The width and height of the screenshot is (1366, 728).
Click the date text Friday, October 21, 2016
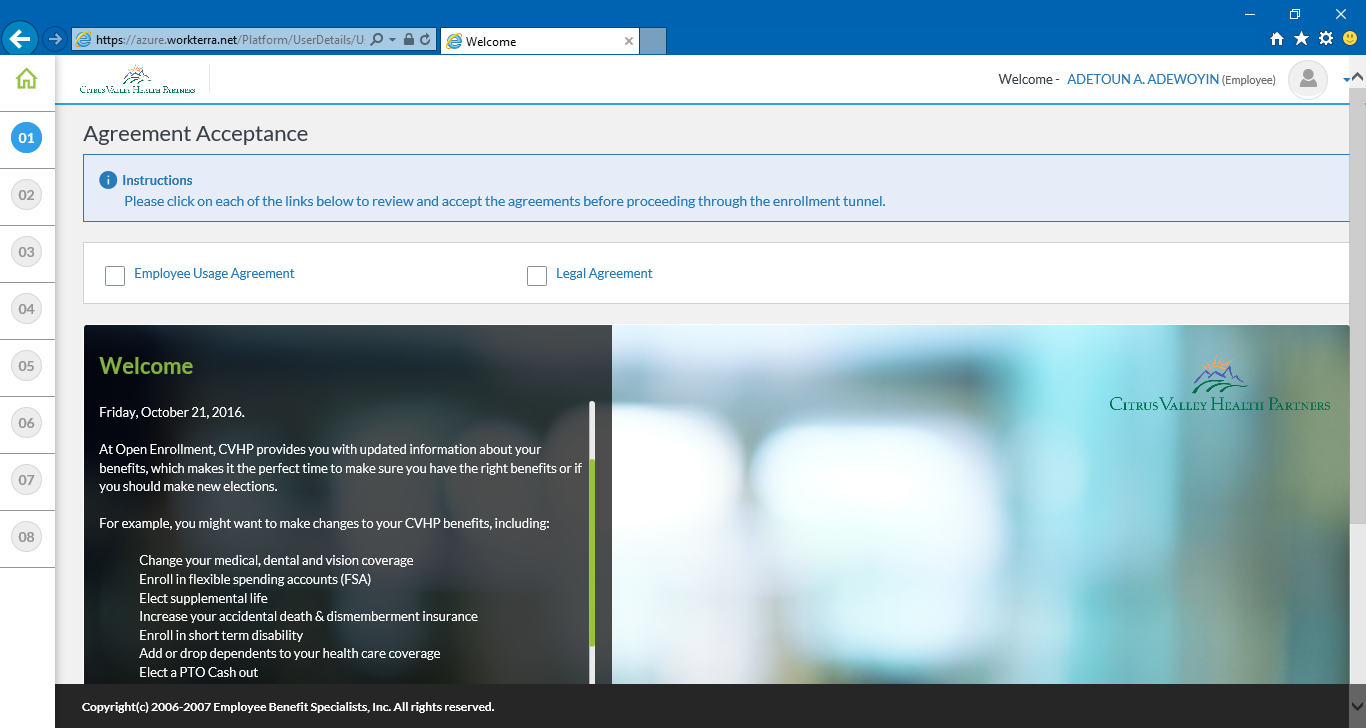point(172,412)
